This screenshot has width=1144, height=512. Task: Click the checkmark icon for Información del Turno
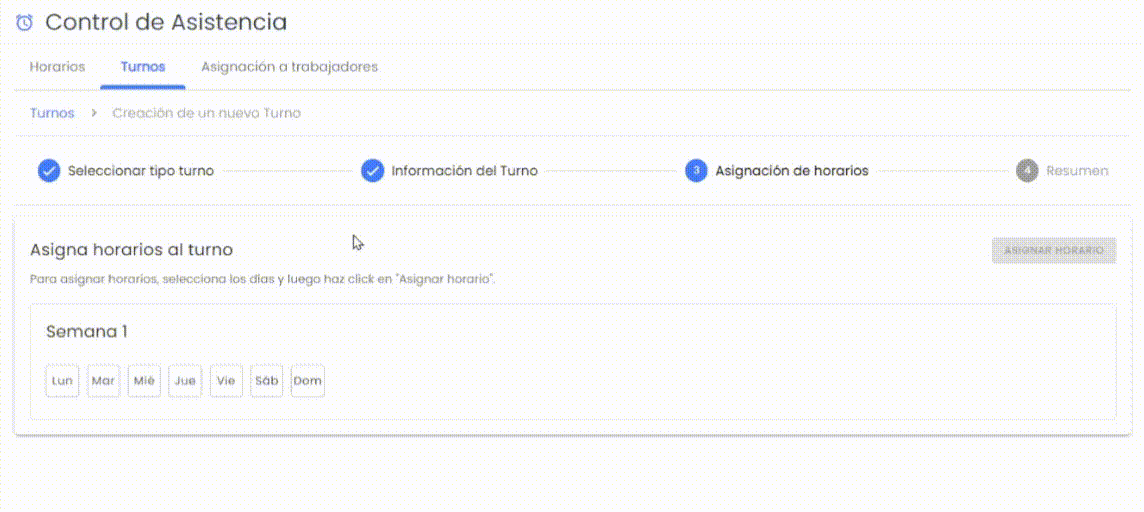[x=373, y=171]
